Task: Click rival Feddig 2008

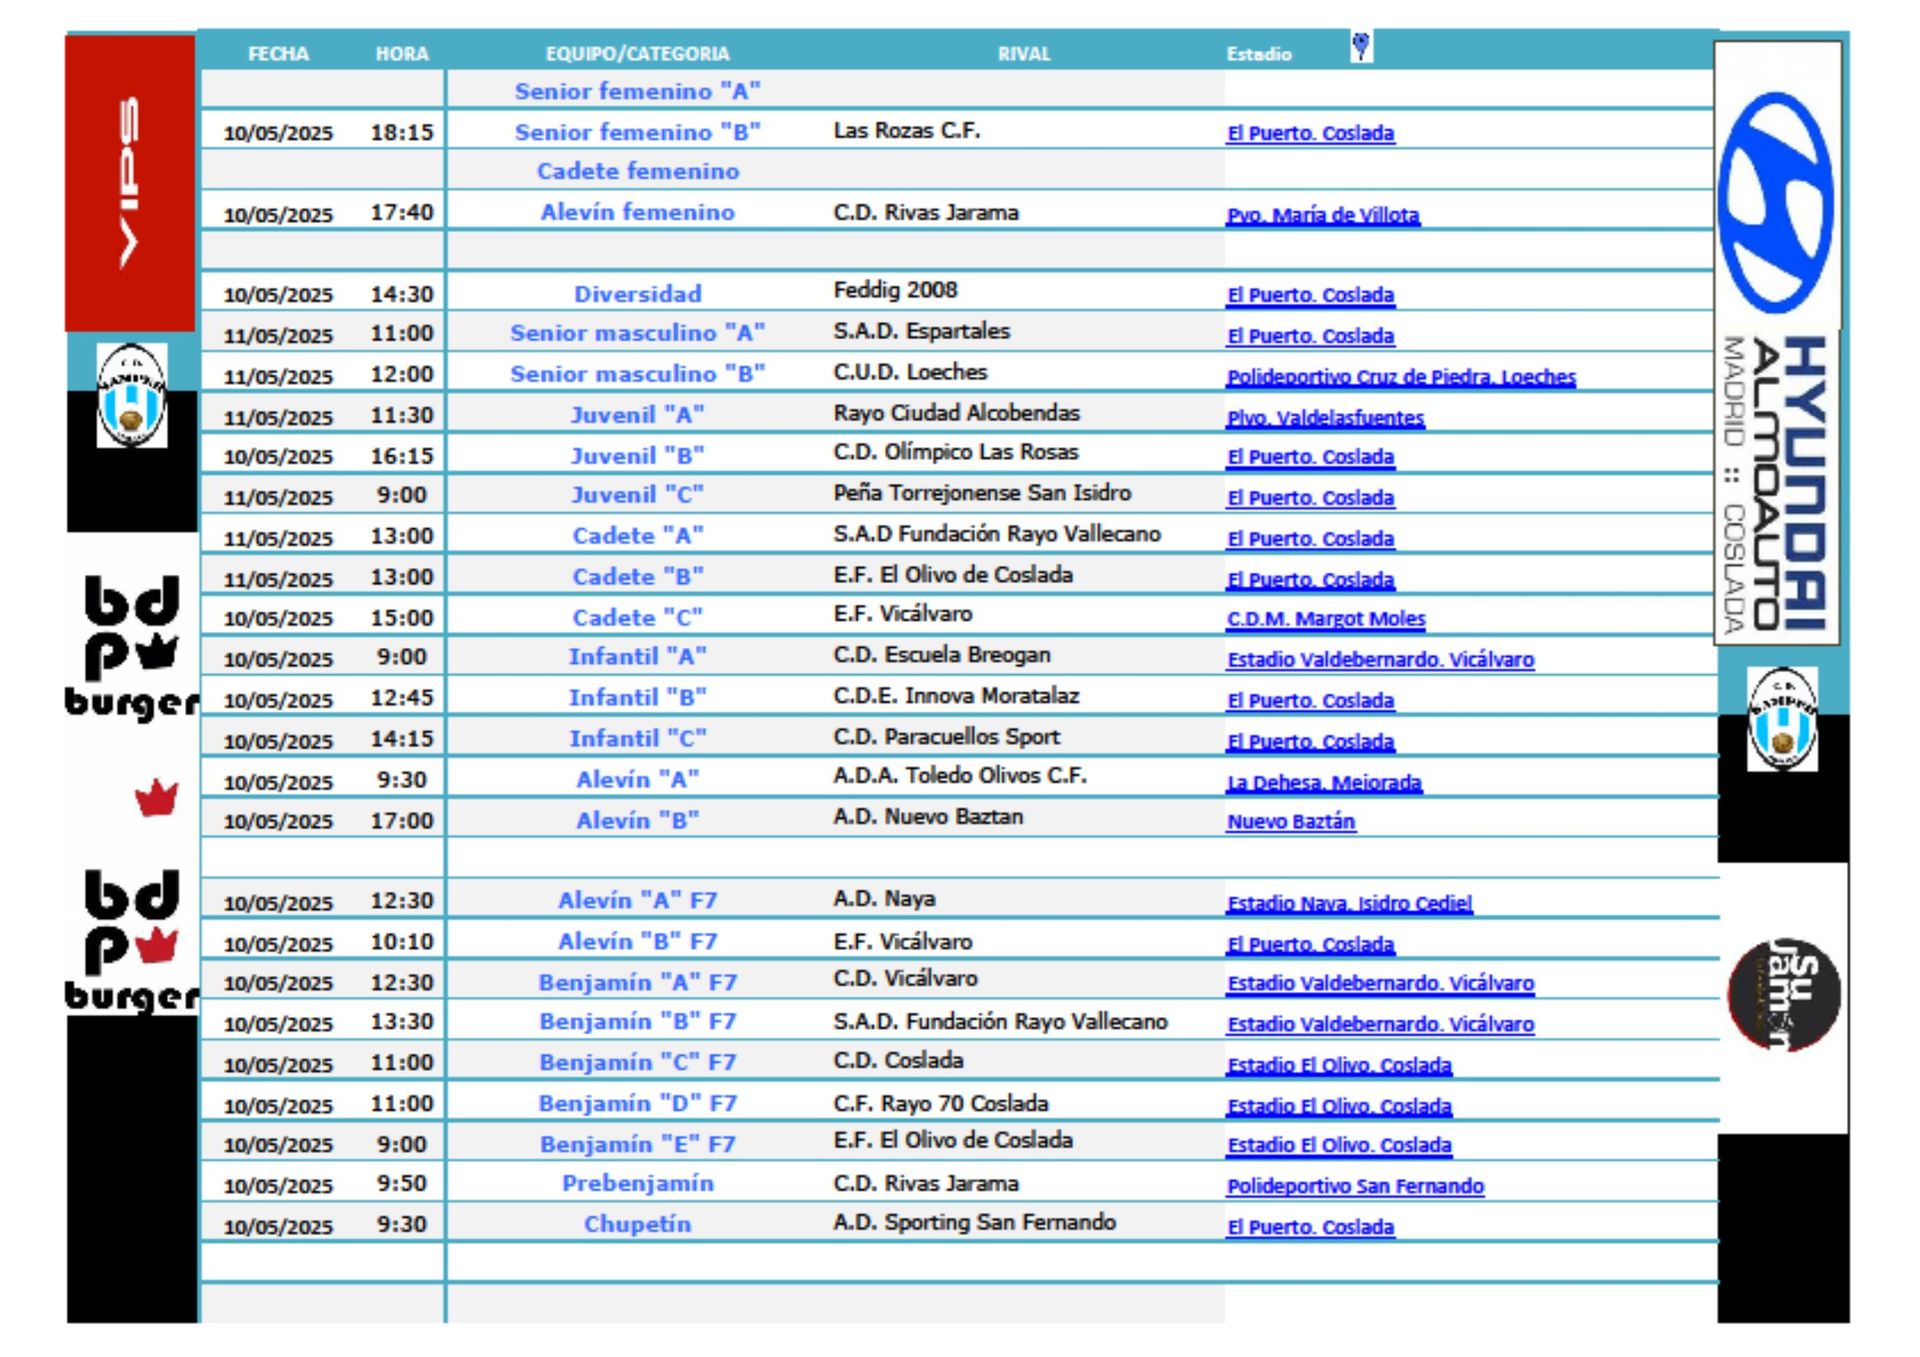Action: [895, 291]
